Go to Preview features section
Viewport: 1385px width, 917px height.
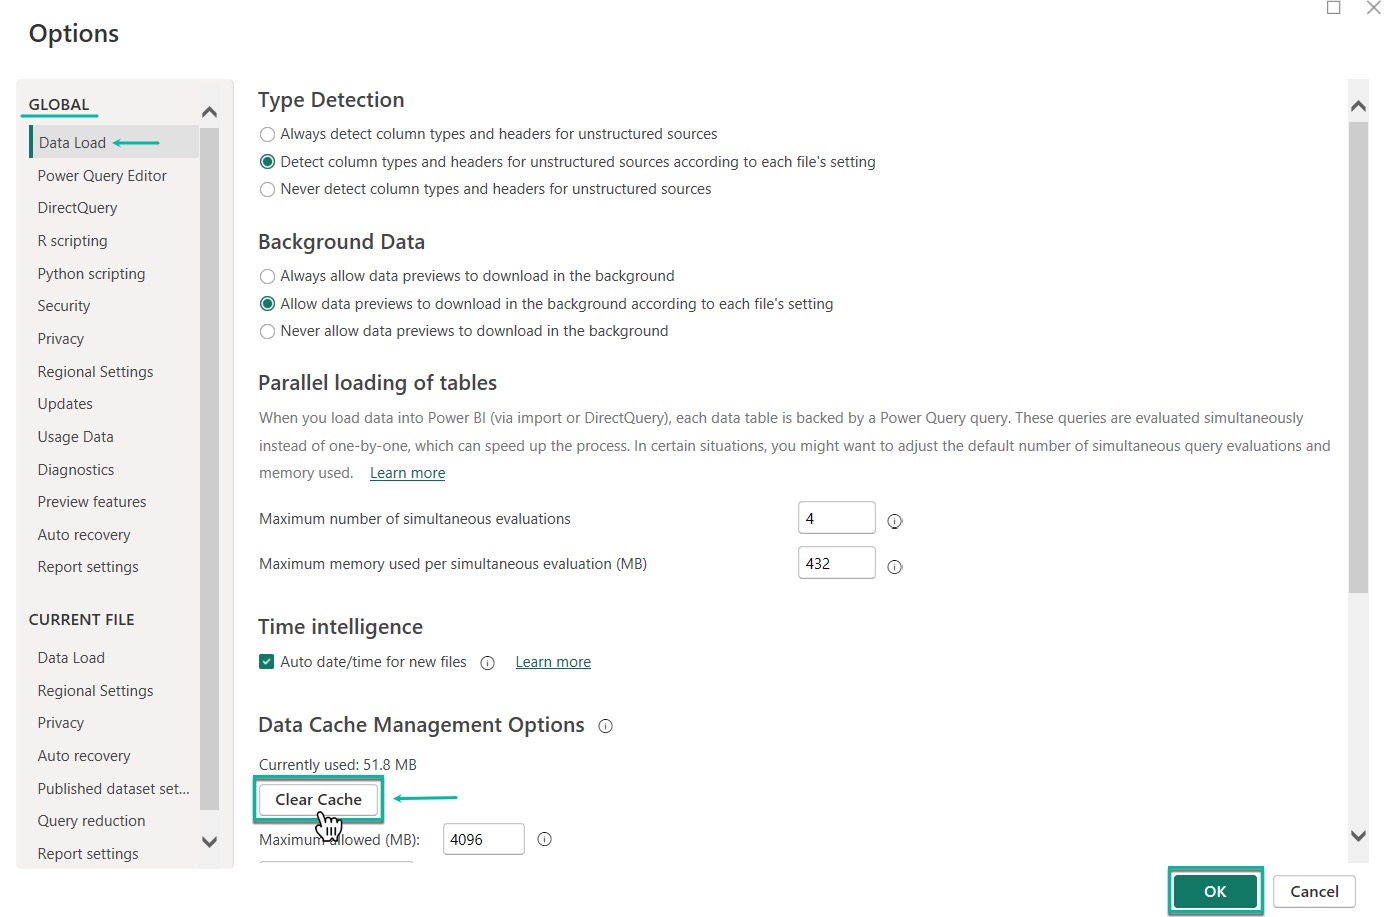point(92,502)
